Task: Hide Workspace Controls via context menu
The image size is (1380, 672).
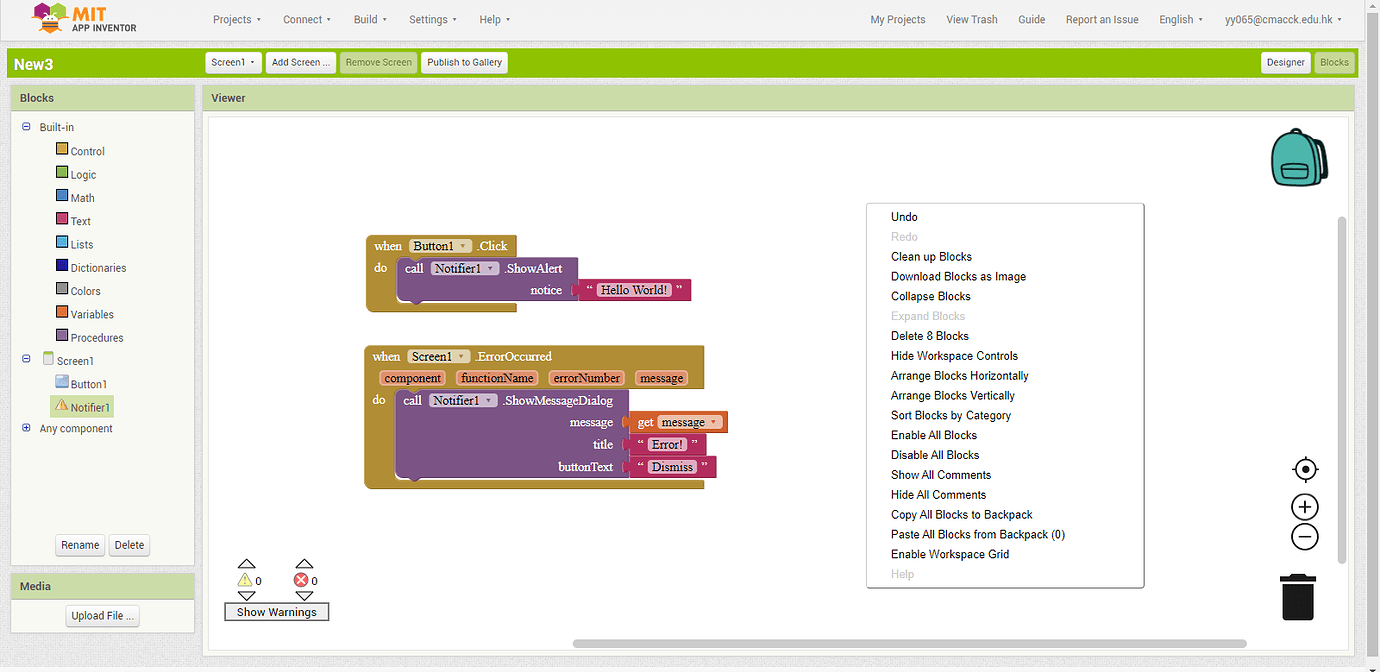Action: 953,355
